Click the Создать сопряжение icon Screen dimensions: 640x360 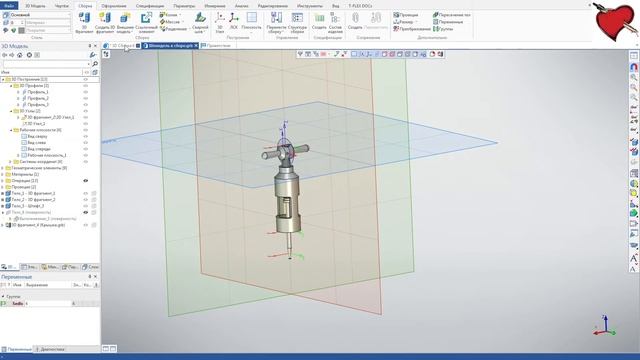(355, 20)
